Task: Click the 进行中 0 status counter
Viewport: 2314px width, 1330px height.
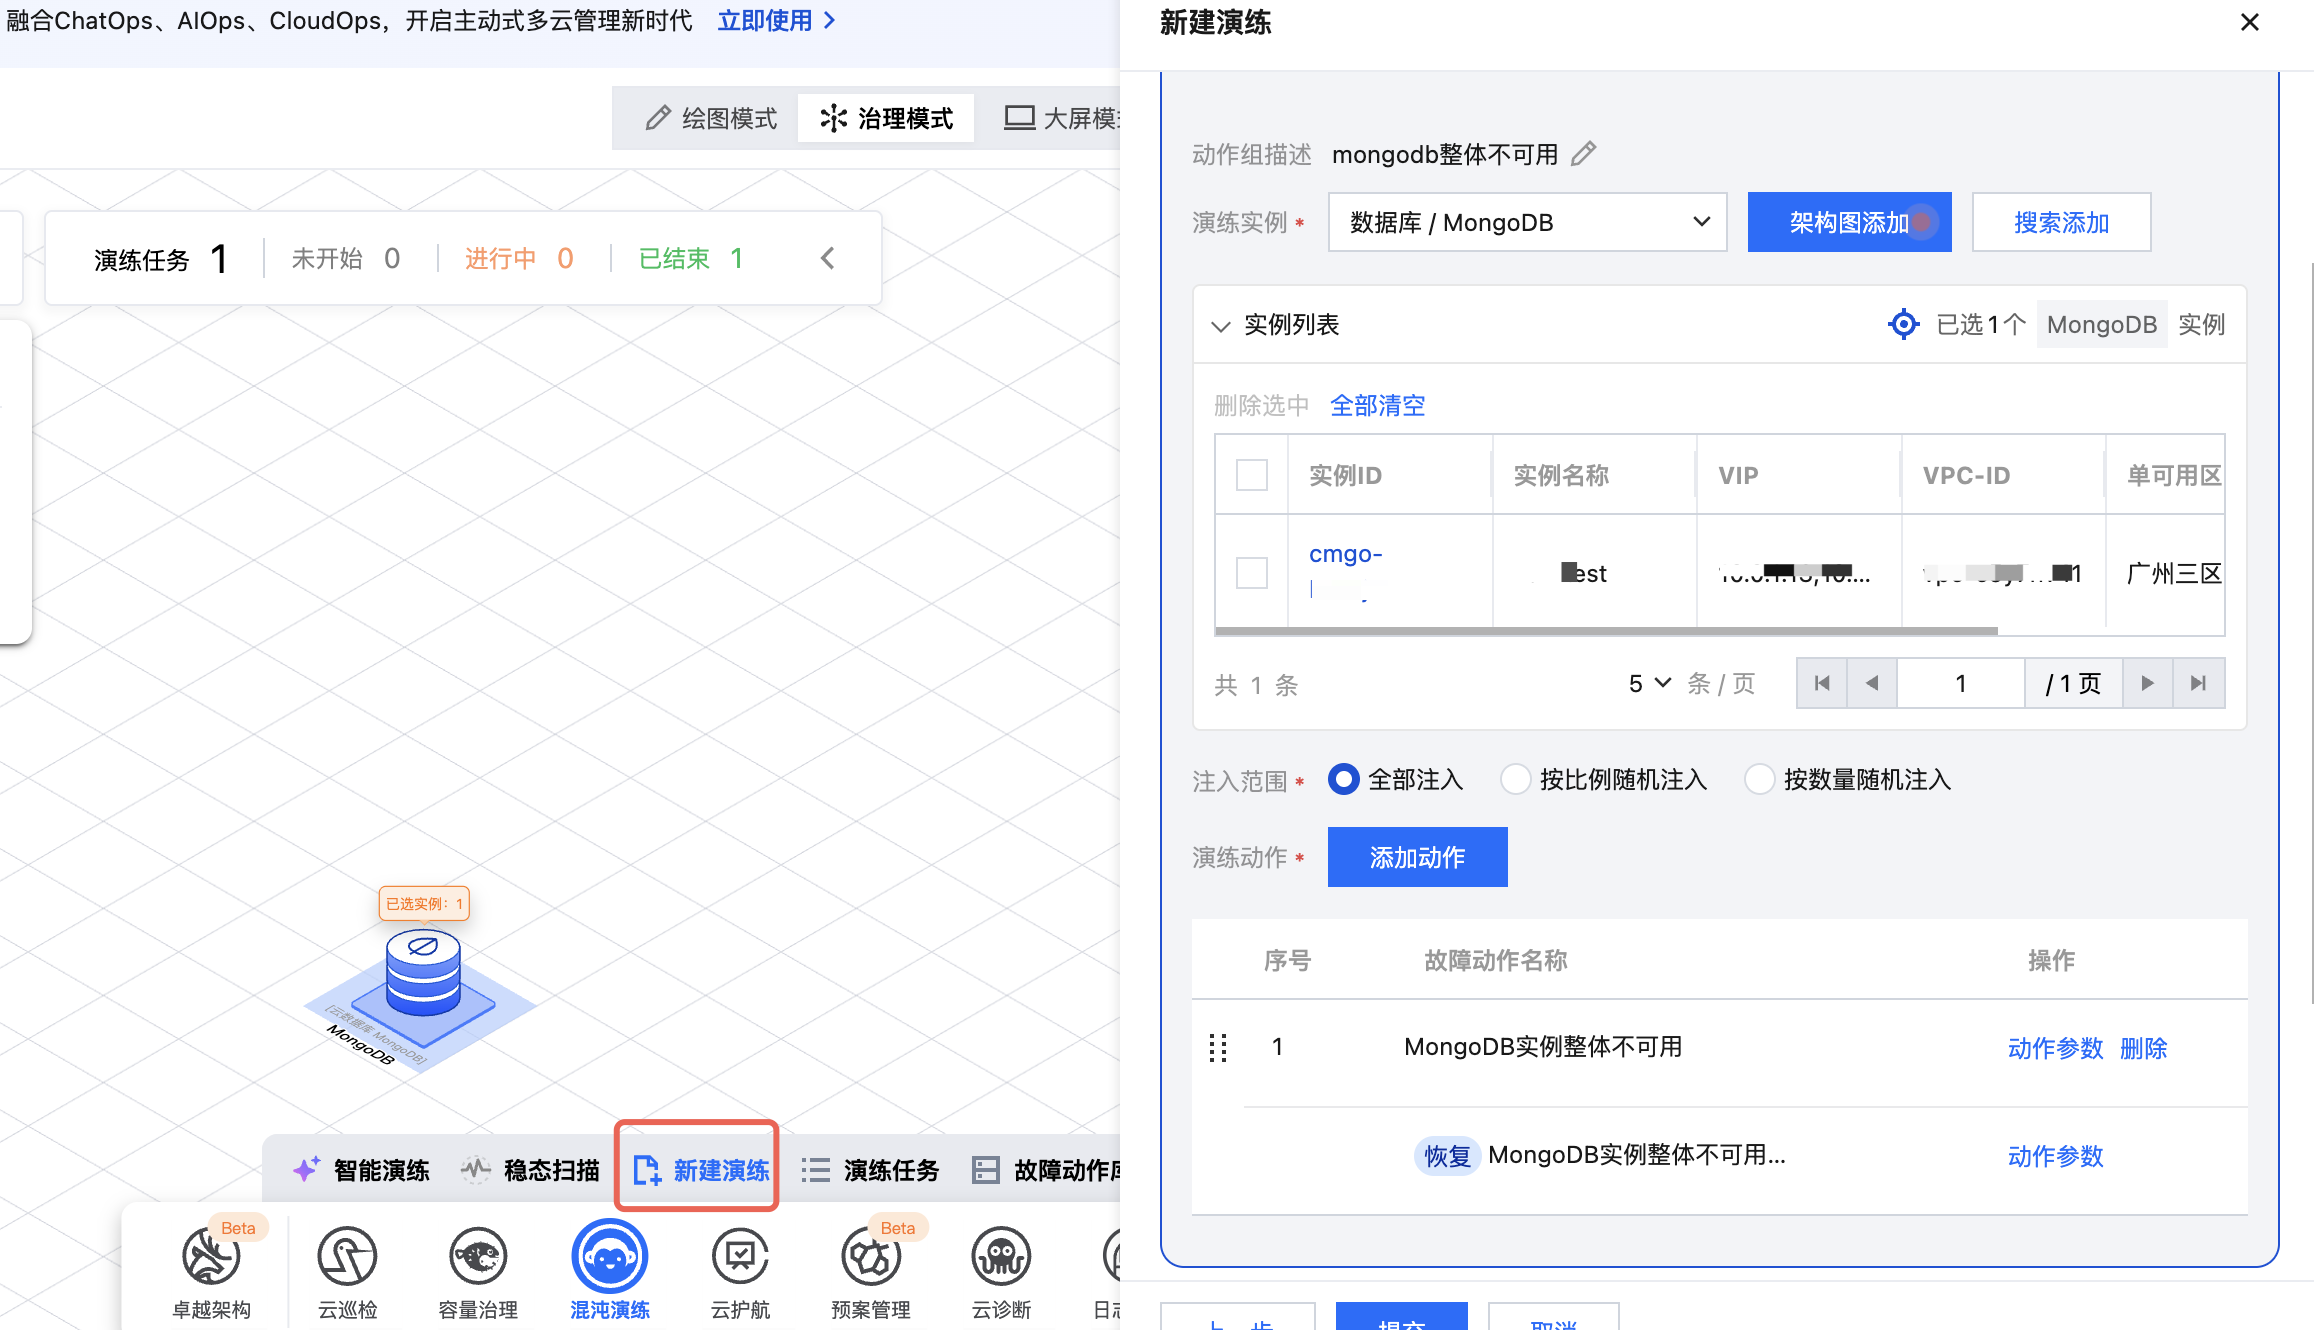Action: pyautogui.click(x=519, y=259)
